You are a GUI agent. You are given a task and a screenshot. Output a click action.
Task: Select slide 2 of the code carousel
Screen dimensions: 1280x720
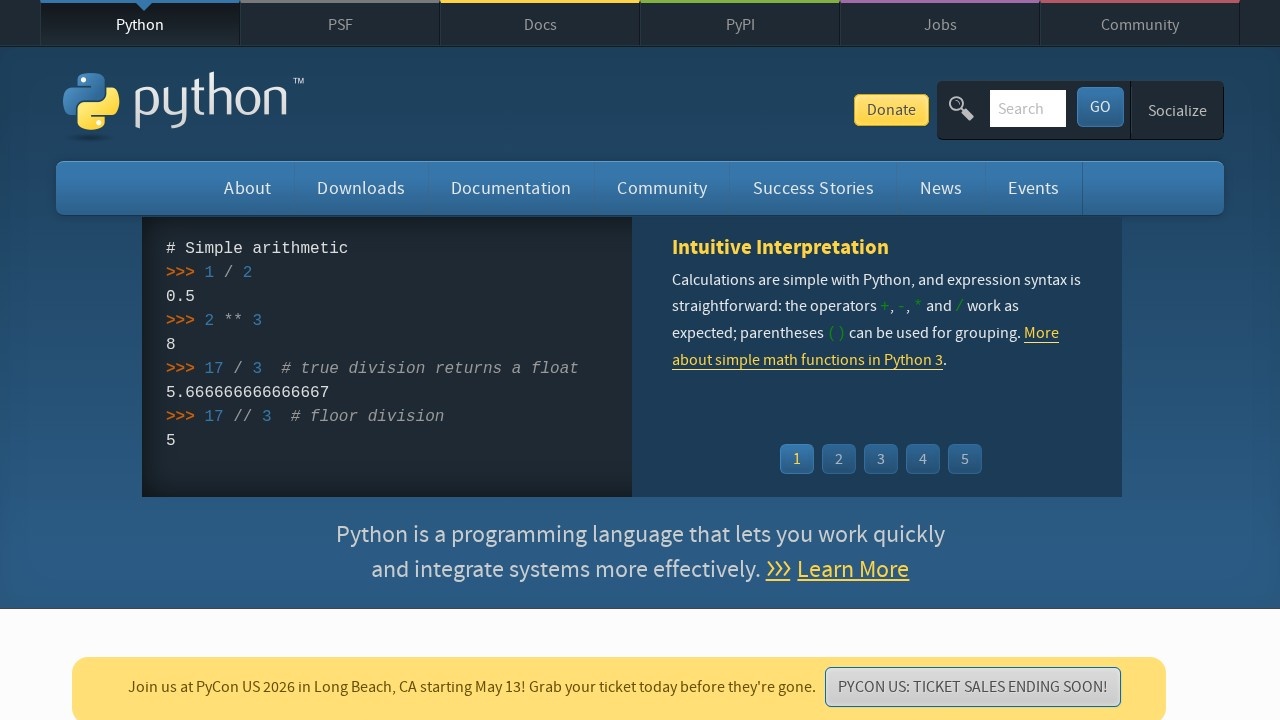tap(839, 459)
